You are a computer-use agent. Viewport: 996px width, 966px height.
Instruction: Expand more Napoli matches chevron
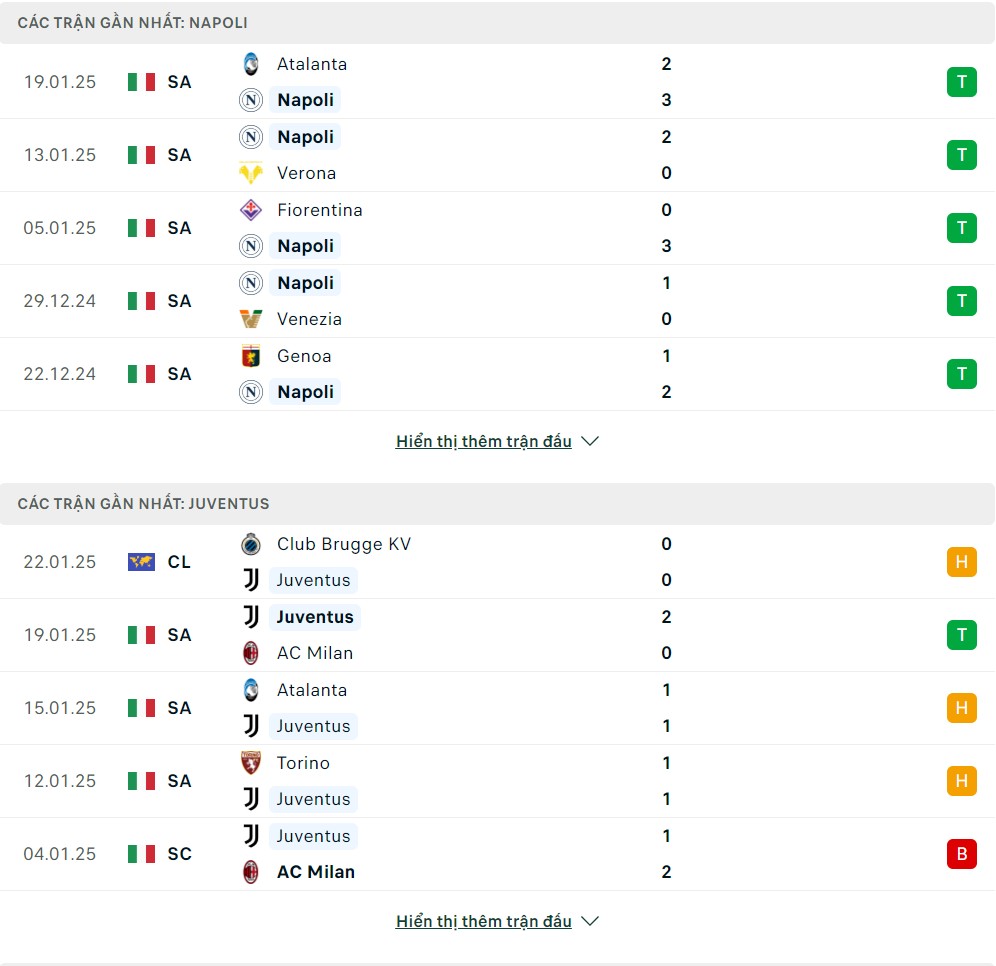590,441
